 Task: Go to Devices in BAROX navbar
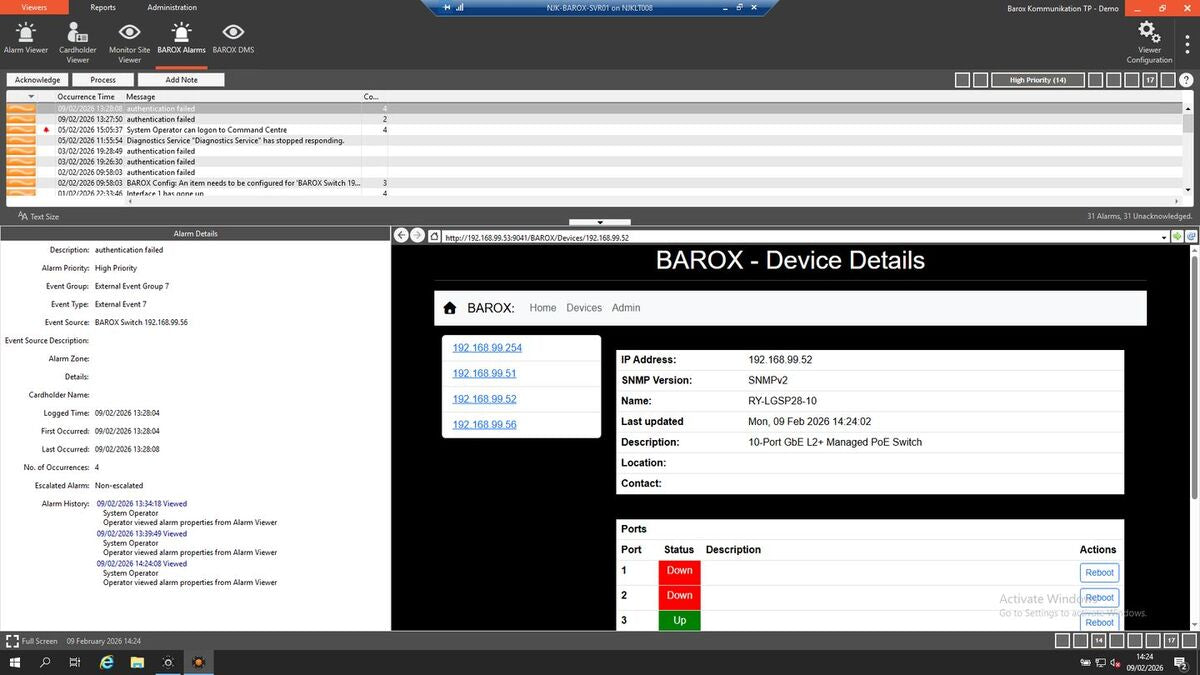584,308
